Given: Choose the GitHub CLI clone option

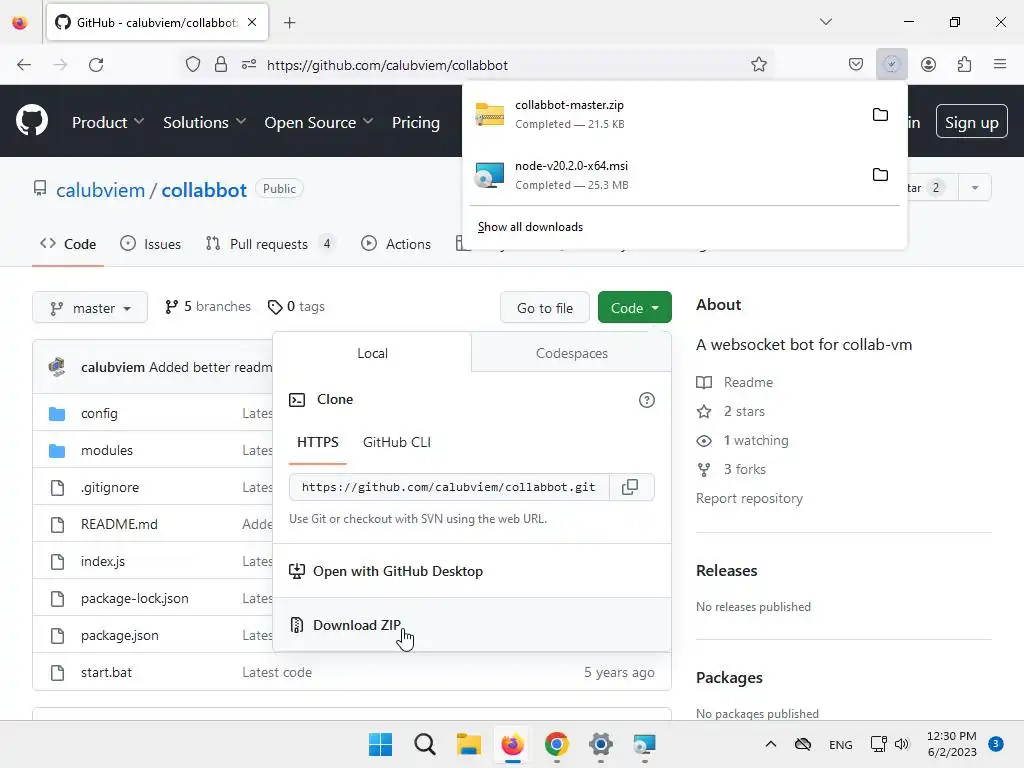Looking at the screenshot, I should pyautogui.click(x=396, y=442).
